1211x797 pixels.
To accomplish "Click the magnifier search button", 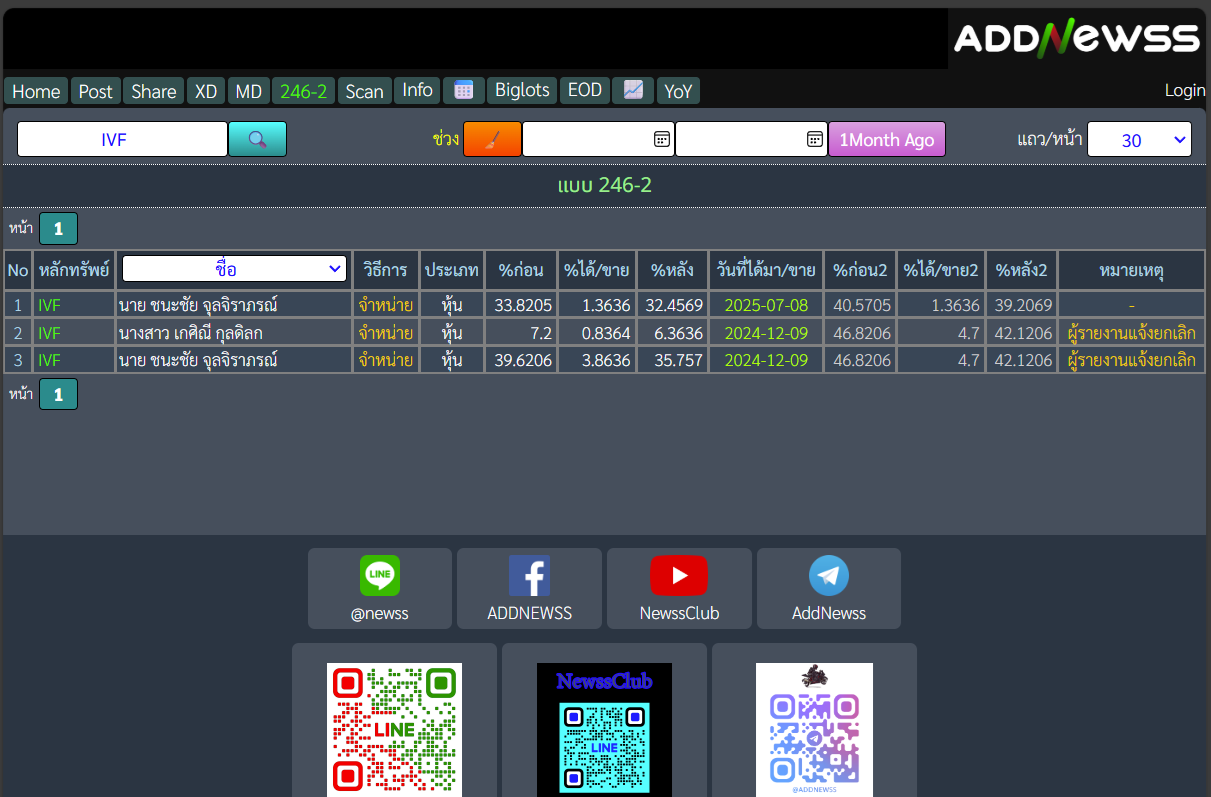I will pos(257,139).
